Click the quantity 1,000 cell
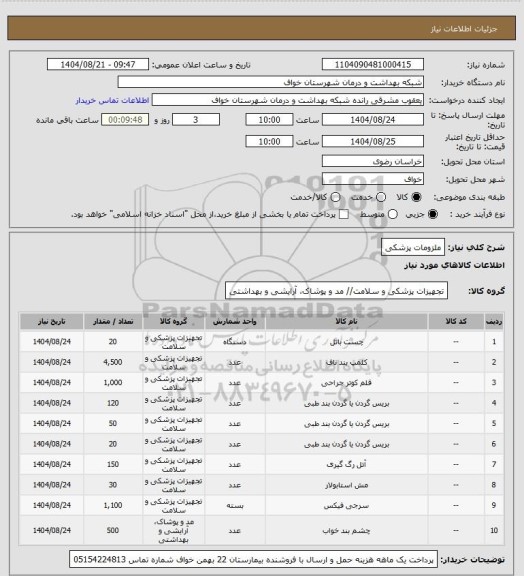This screenshot has width=524, height=576. coord(113,383)
